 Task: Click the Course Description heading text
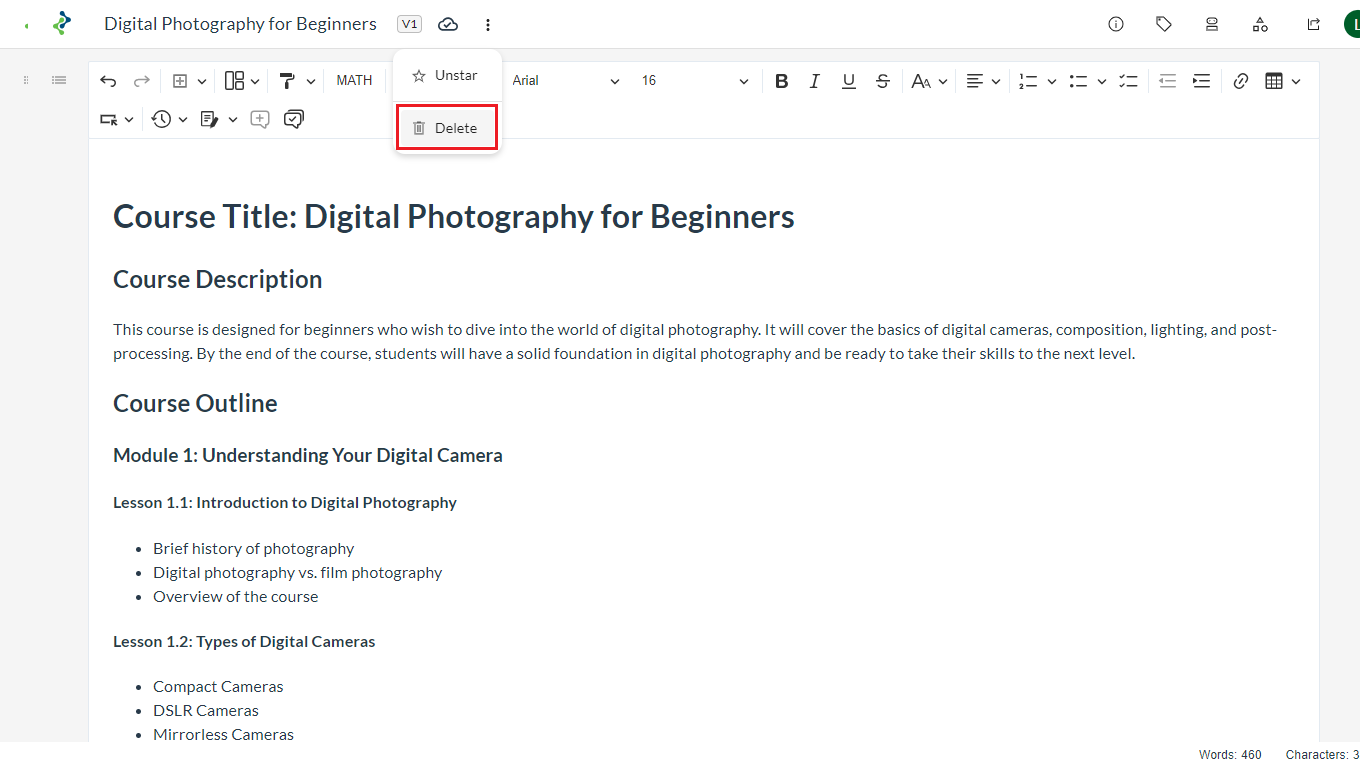[x=217, y=280]
